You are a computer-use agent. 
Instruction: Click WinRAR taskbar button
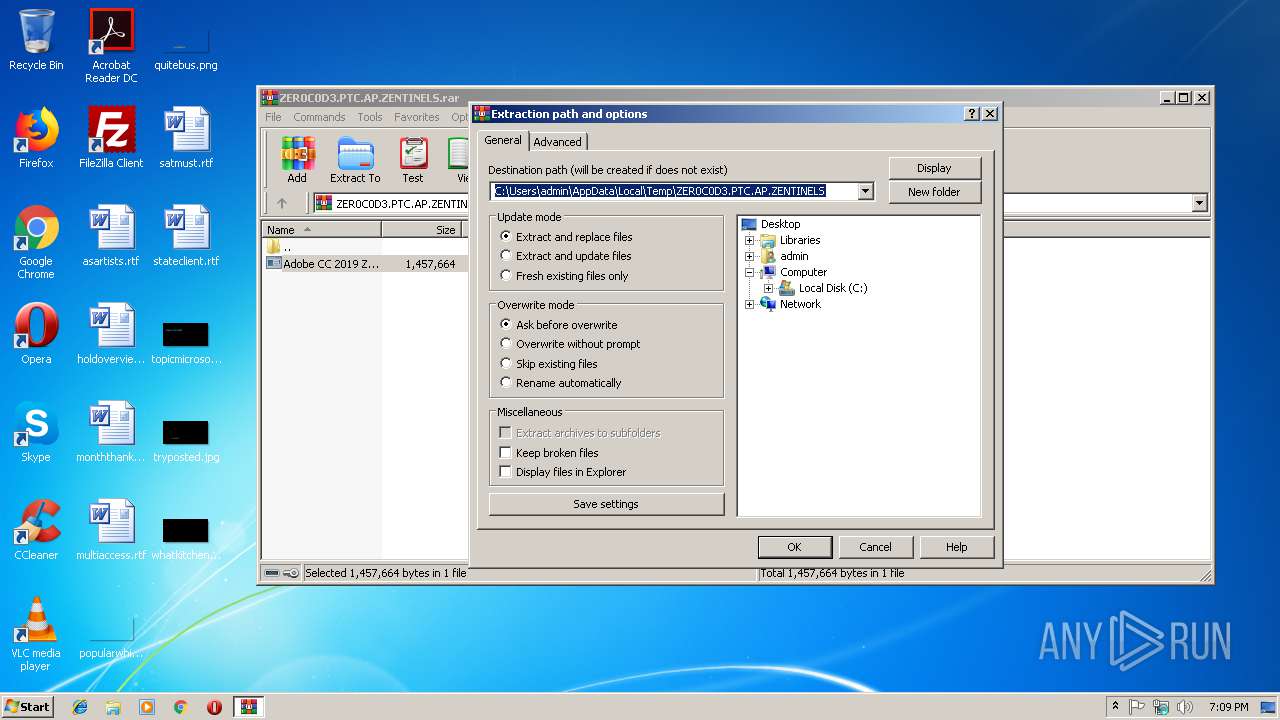pyautogui.click(x=248, y=707)
